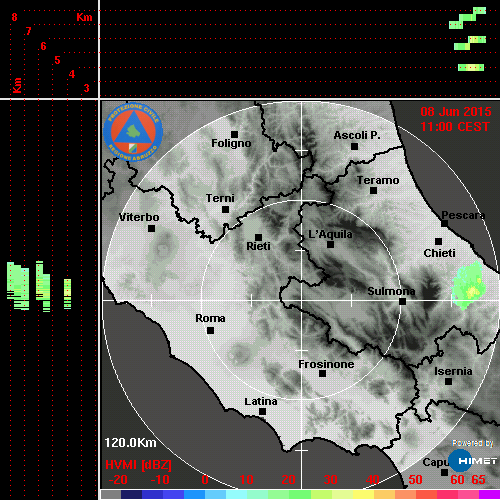Click the square marker for Ascoli P.
This screenshot has width=500, height=500.
(x=354, y=146)
